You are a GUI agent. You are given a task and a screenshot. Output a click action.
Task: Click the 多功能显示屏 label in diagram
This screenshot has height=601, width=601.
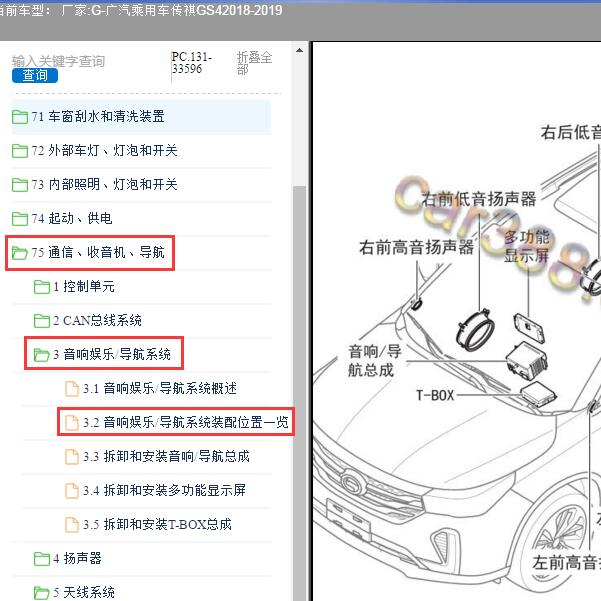point(526,246)
